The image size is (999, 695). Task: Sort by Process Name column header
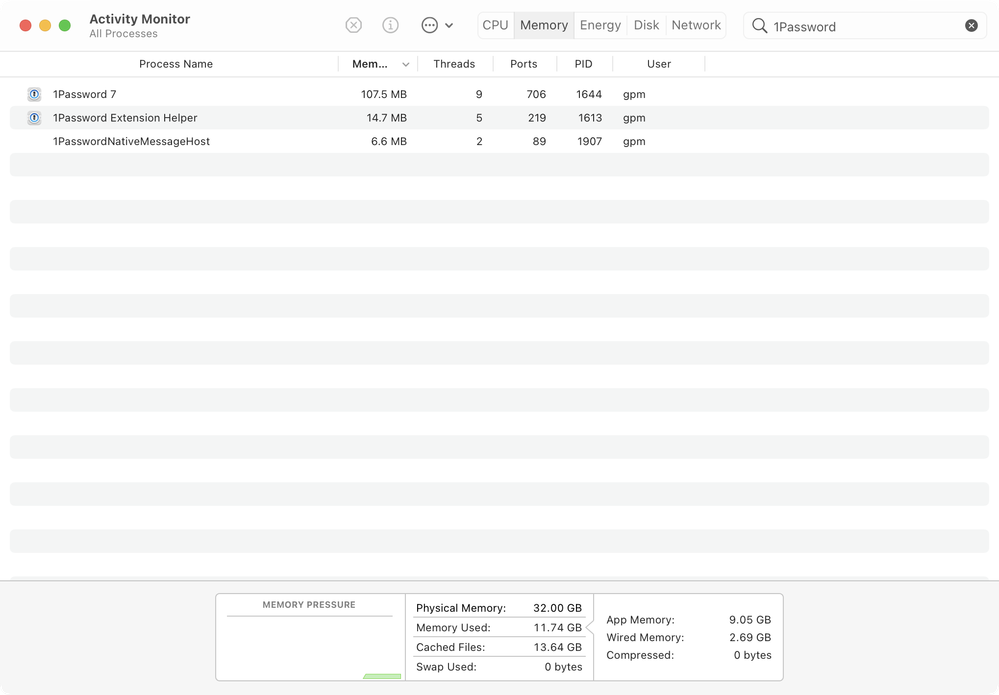point(176,64)
